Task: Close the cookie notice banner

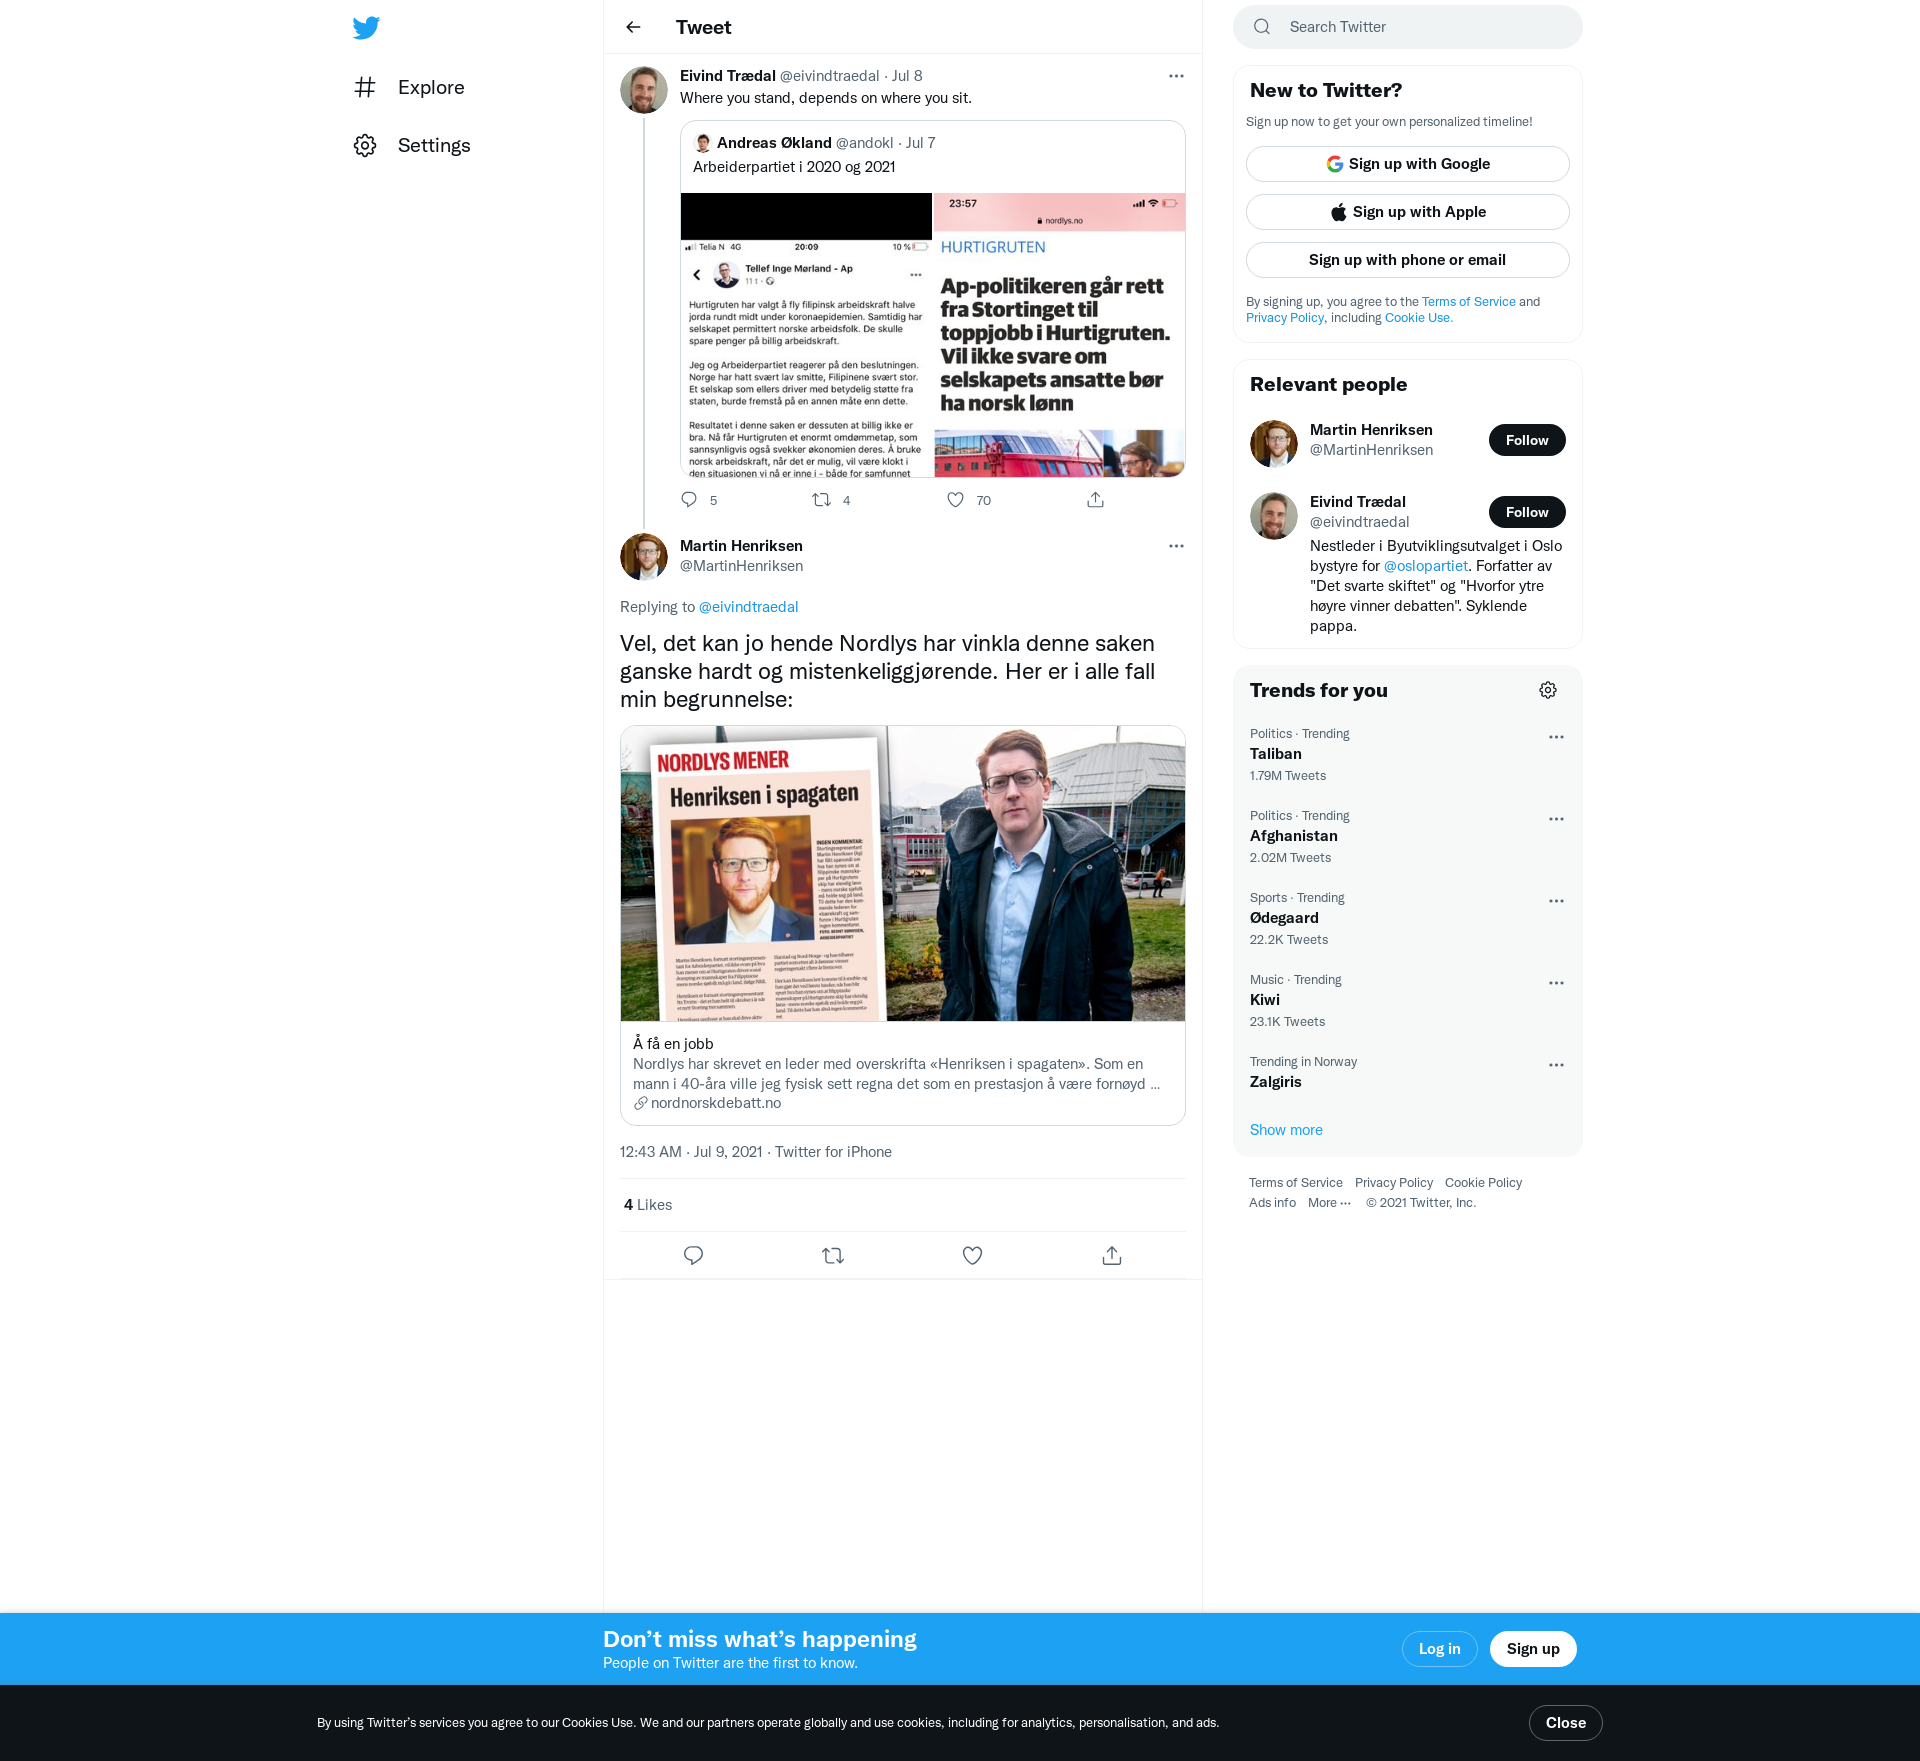Action: (x=1565, y=1722)
